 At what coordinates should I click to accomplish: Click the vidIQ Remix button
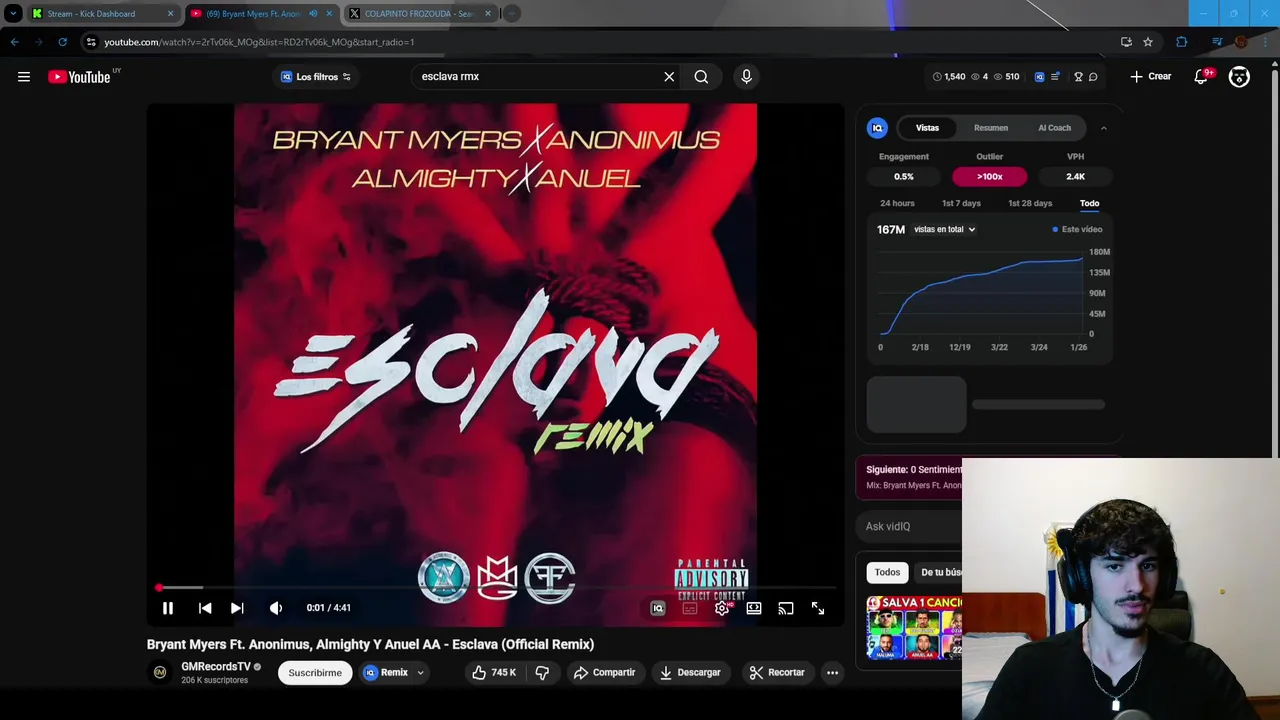tap(386, 673)
